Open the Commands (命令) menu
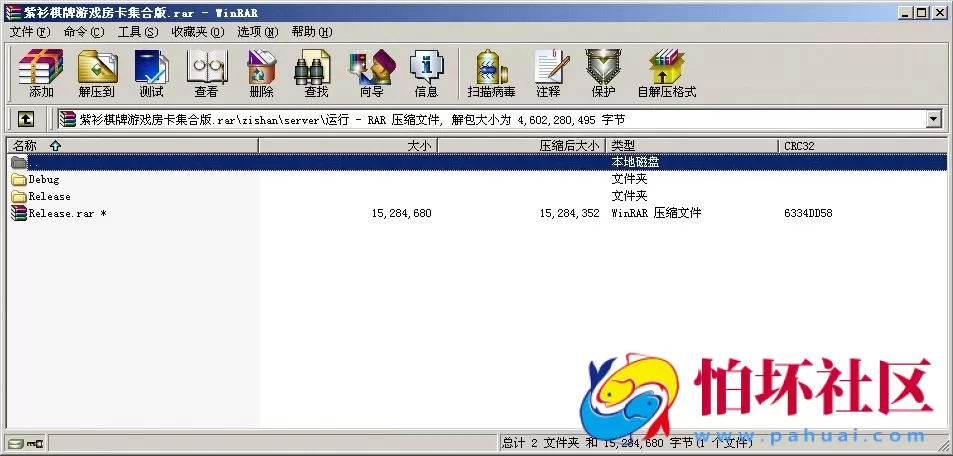The height and width of the screenshot is (456, 953). point(84,32)
